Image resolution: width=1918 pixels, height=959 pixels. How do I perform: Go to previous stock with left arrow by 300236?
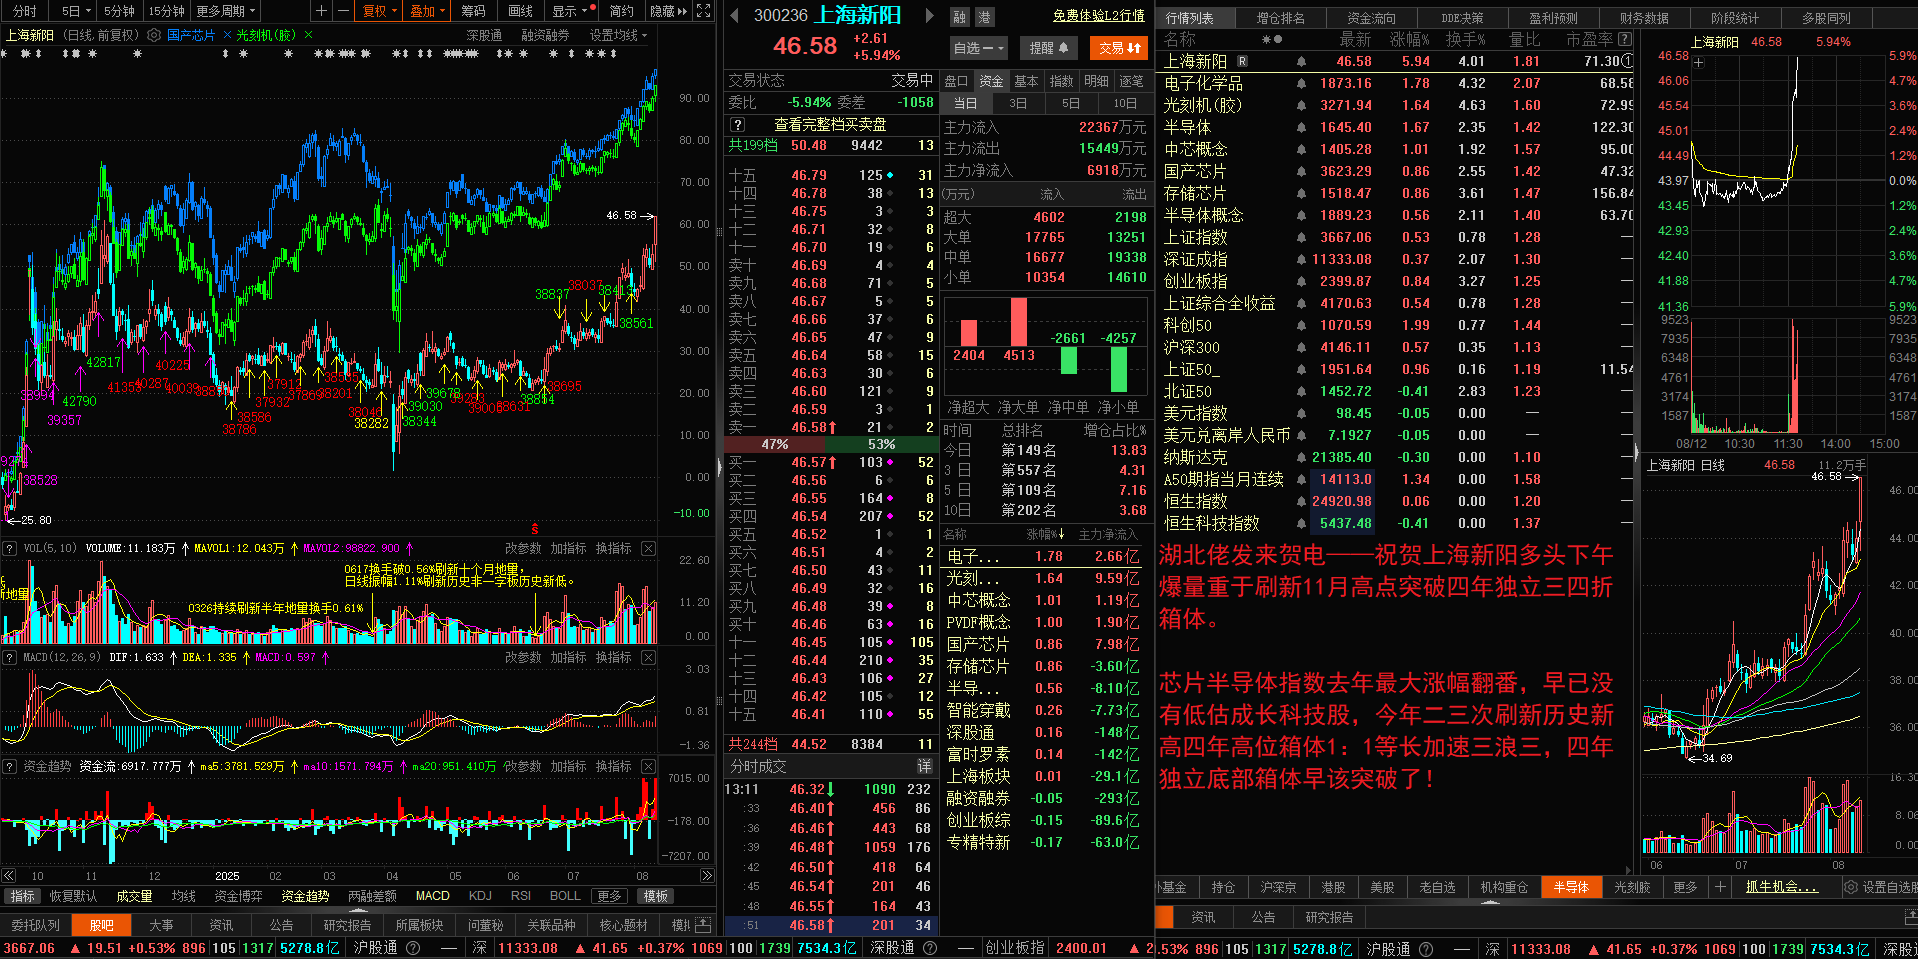click(x=734, y=15)
